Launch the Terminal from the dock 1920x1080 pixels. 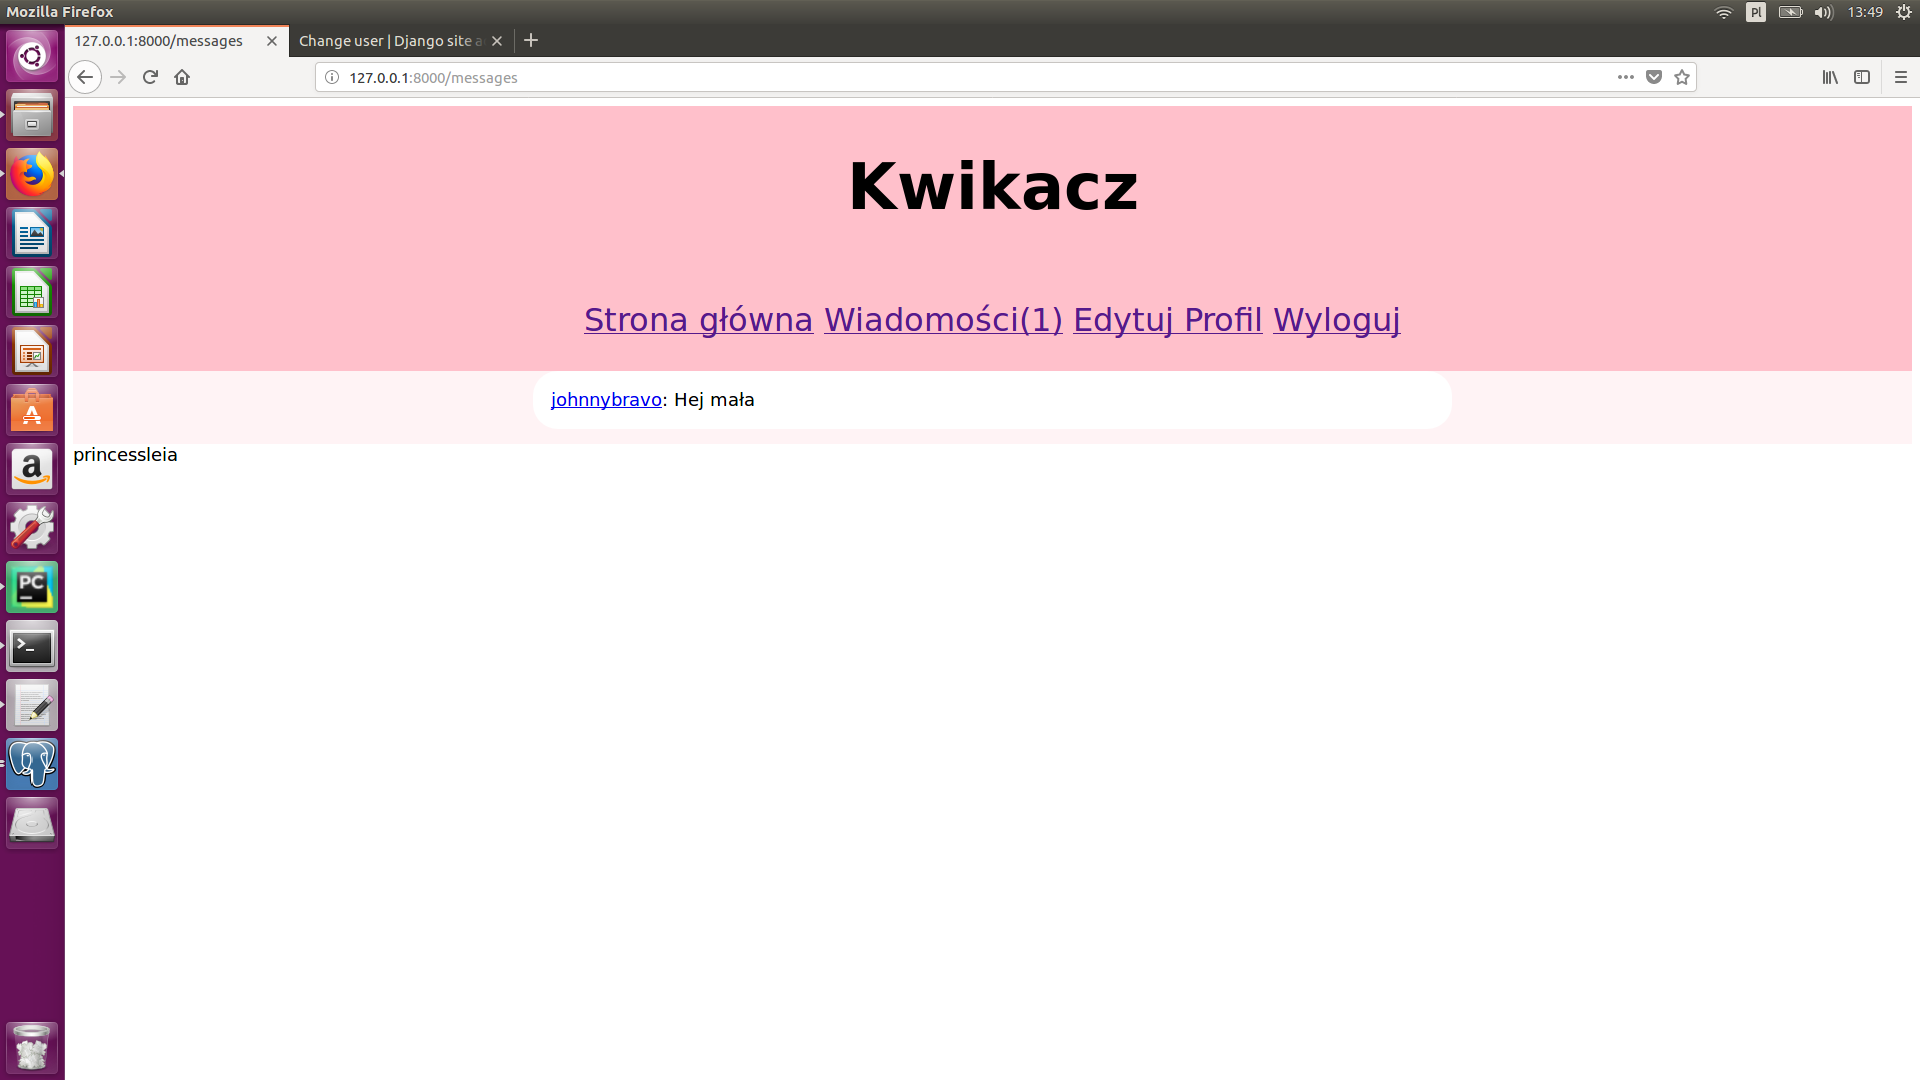pyautogui.click(x=31, y=646)
